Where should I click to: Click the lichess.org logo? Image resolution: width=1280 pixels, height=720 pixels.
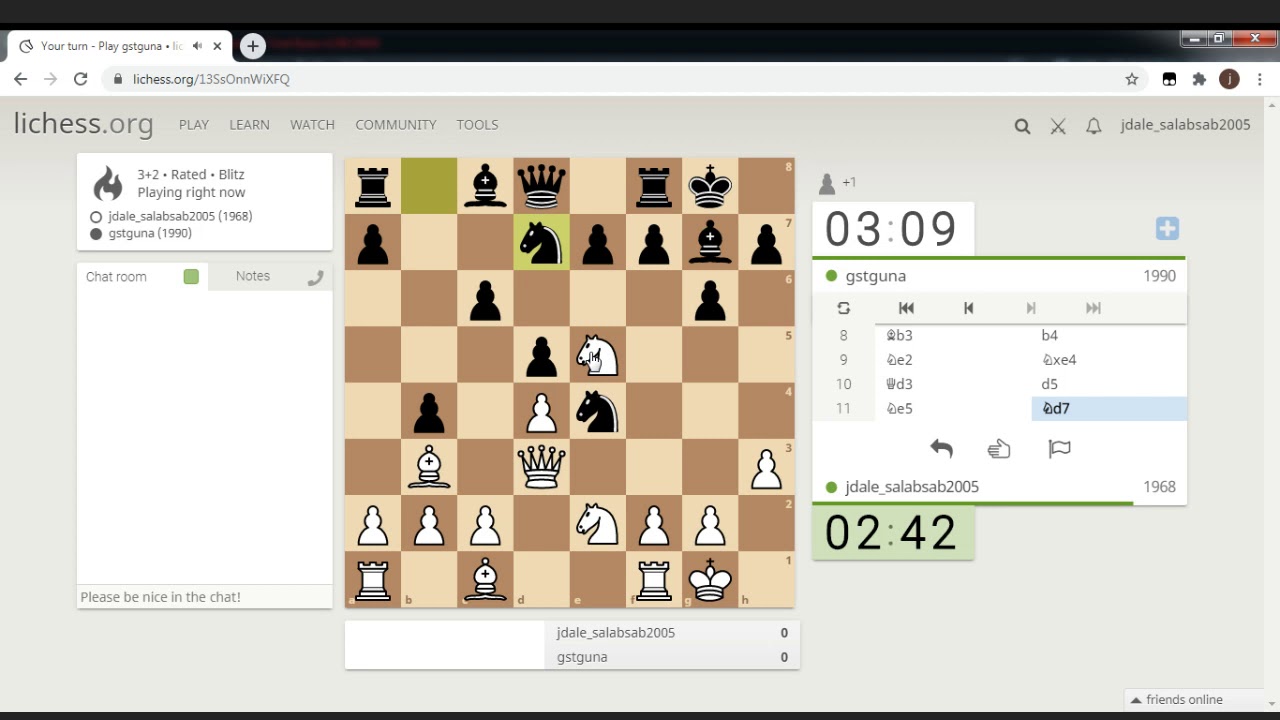[x=83, y=124]
